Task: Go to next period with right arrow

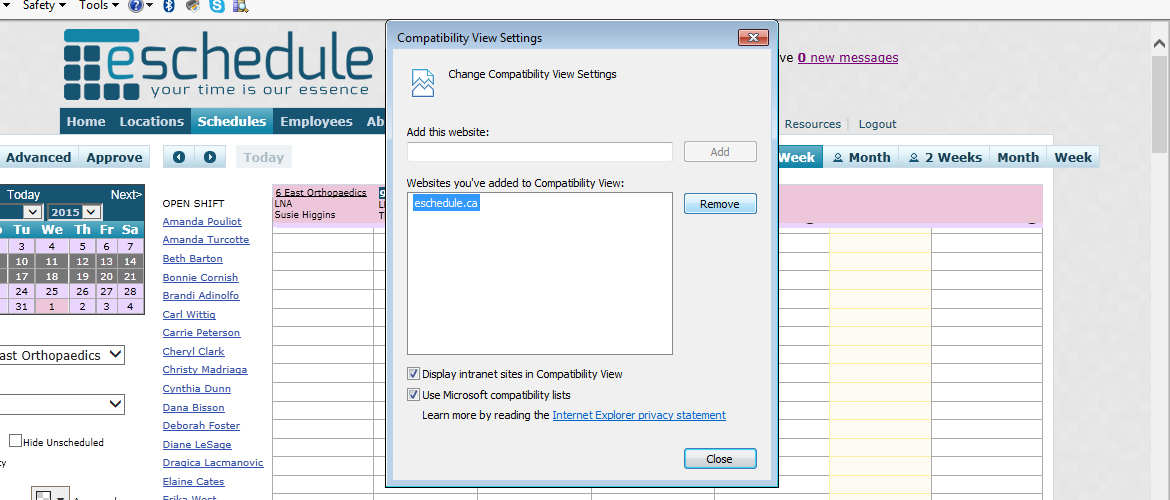Action: tap(209, 157)
